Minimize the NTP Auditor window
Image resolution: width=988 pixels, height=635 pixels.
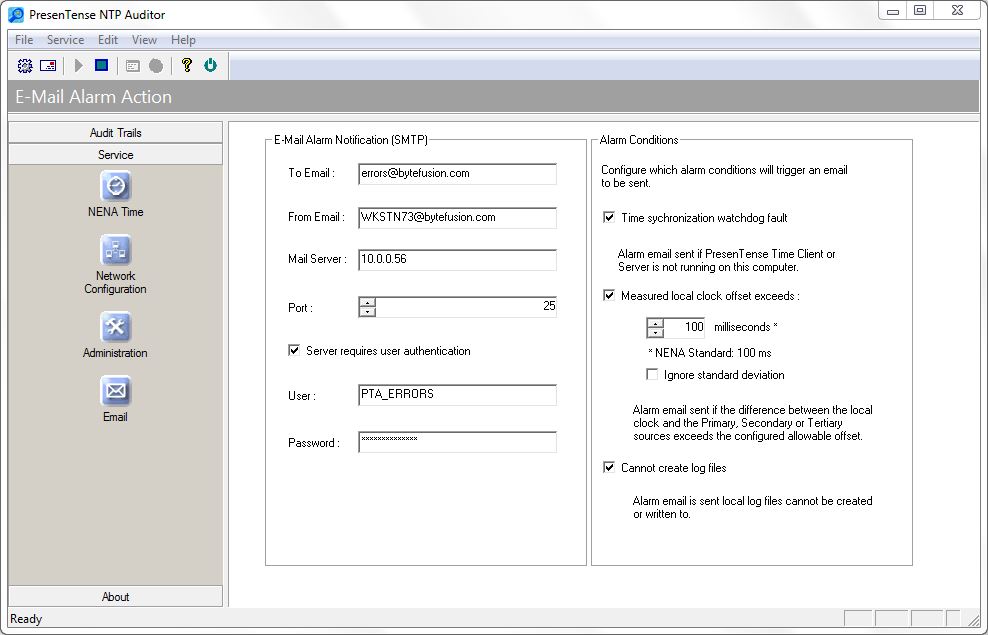[x=893, y=11]
